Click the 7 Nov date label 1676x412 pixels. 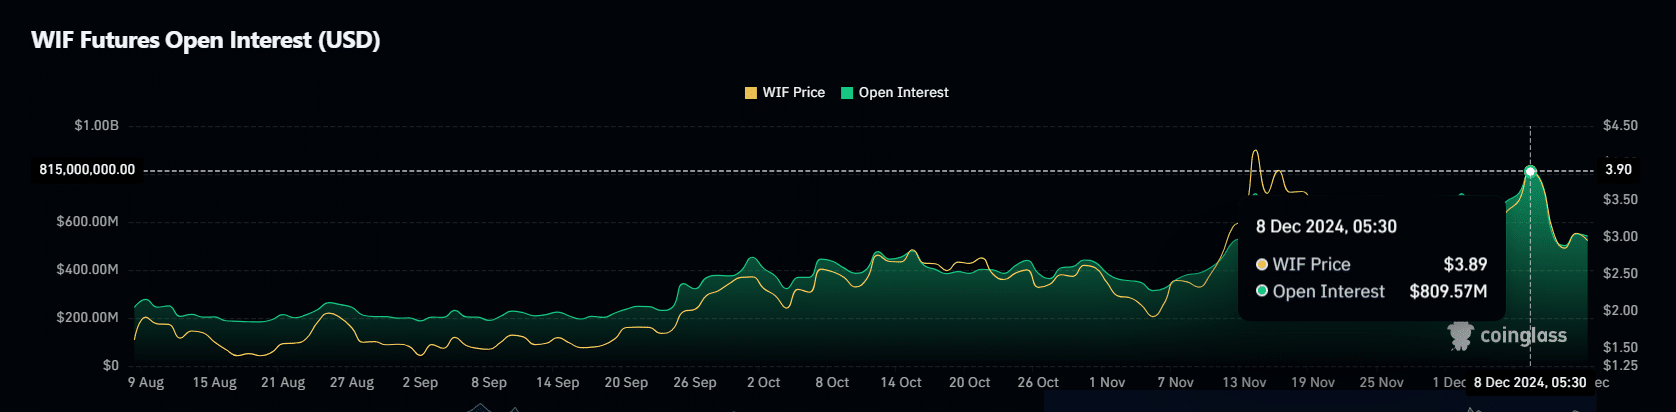(1175, 382)
